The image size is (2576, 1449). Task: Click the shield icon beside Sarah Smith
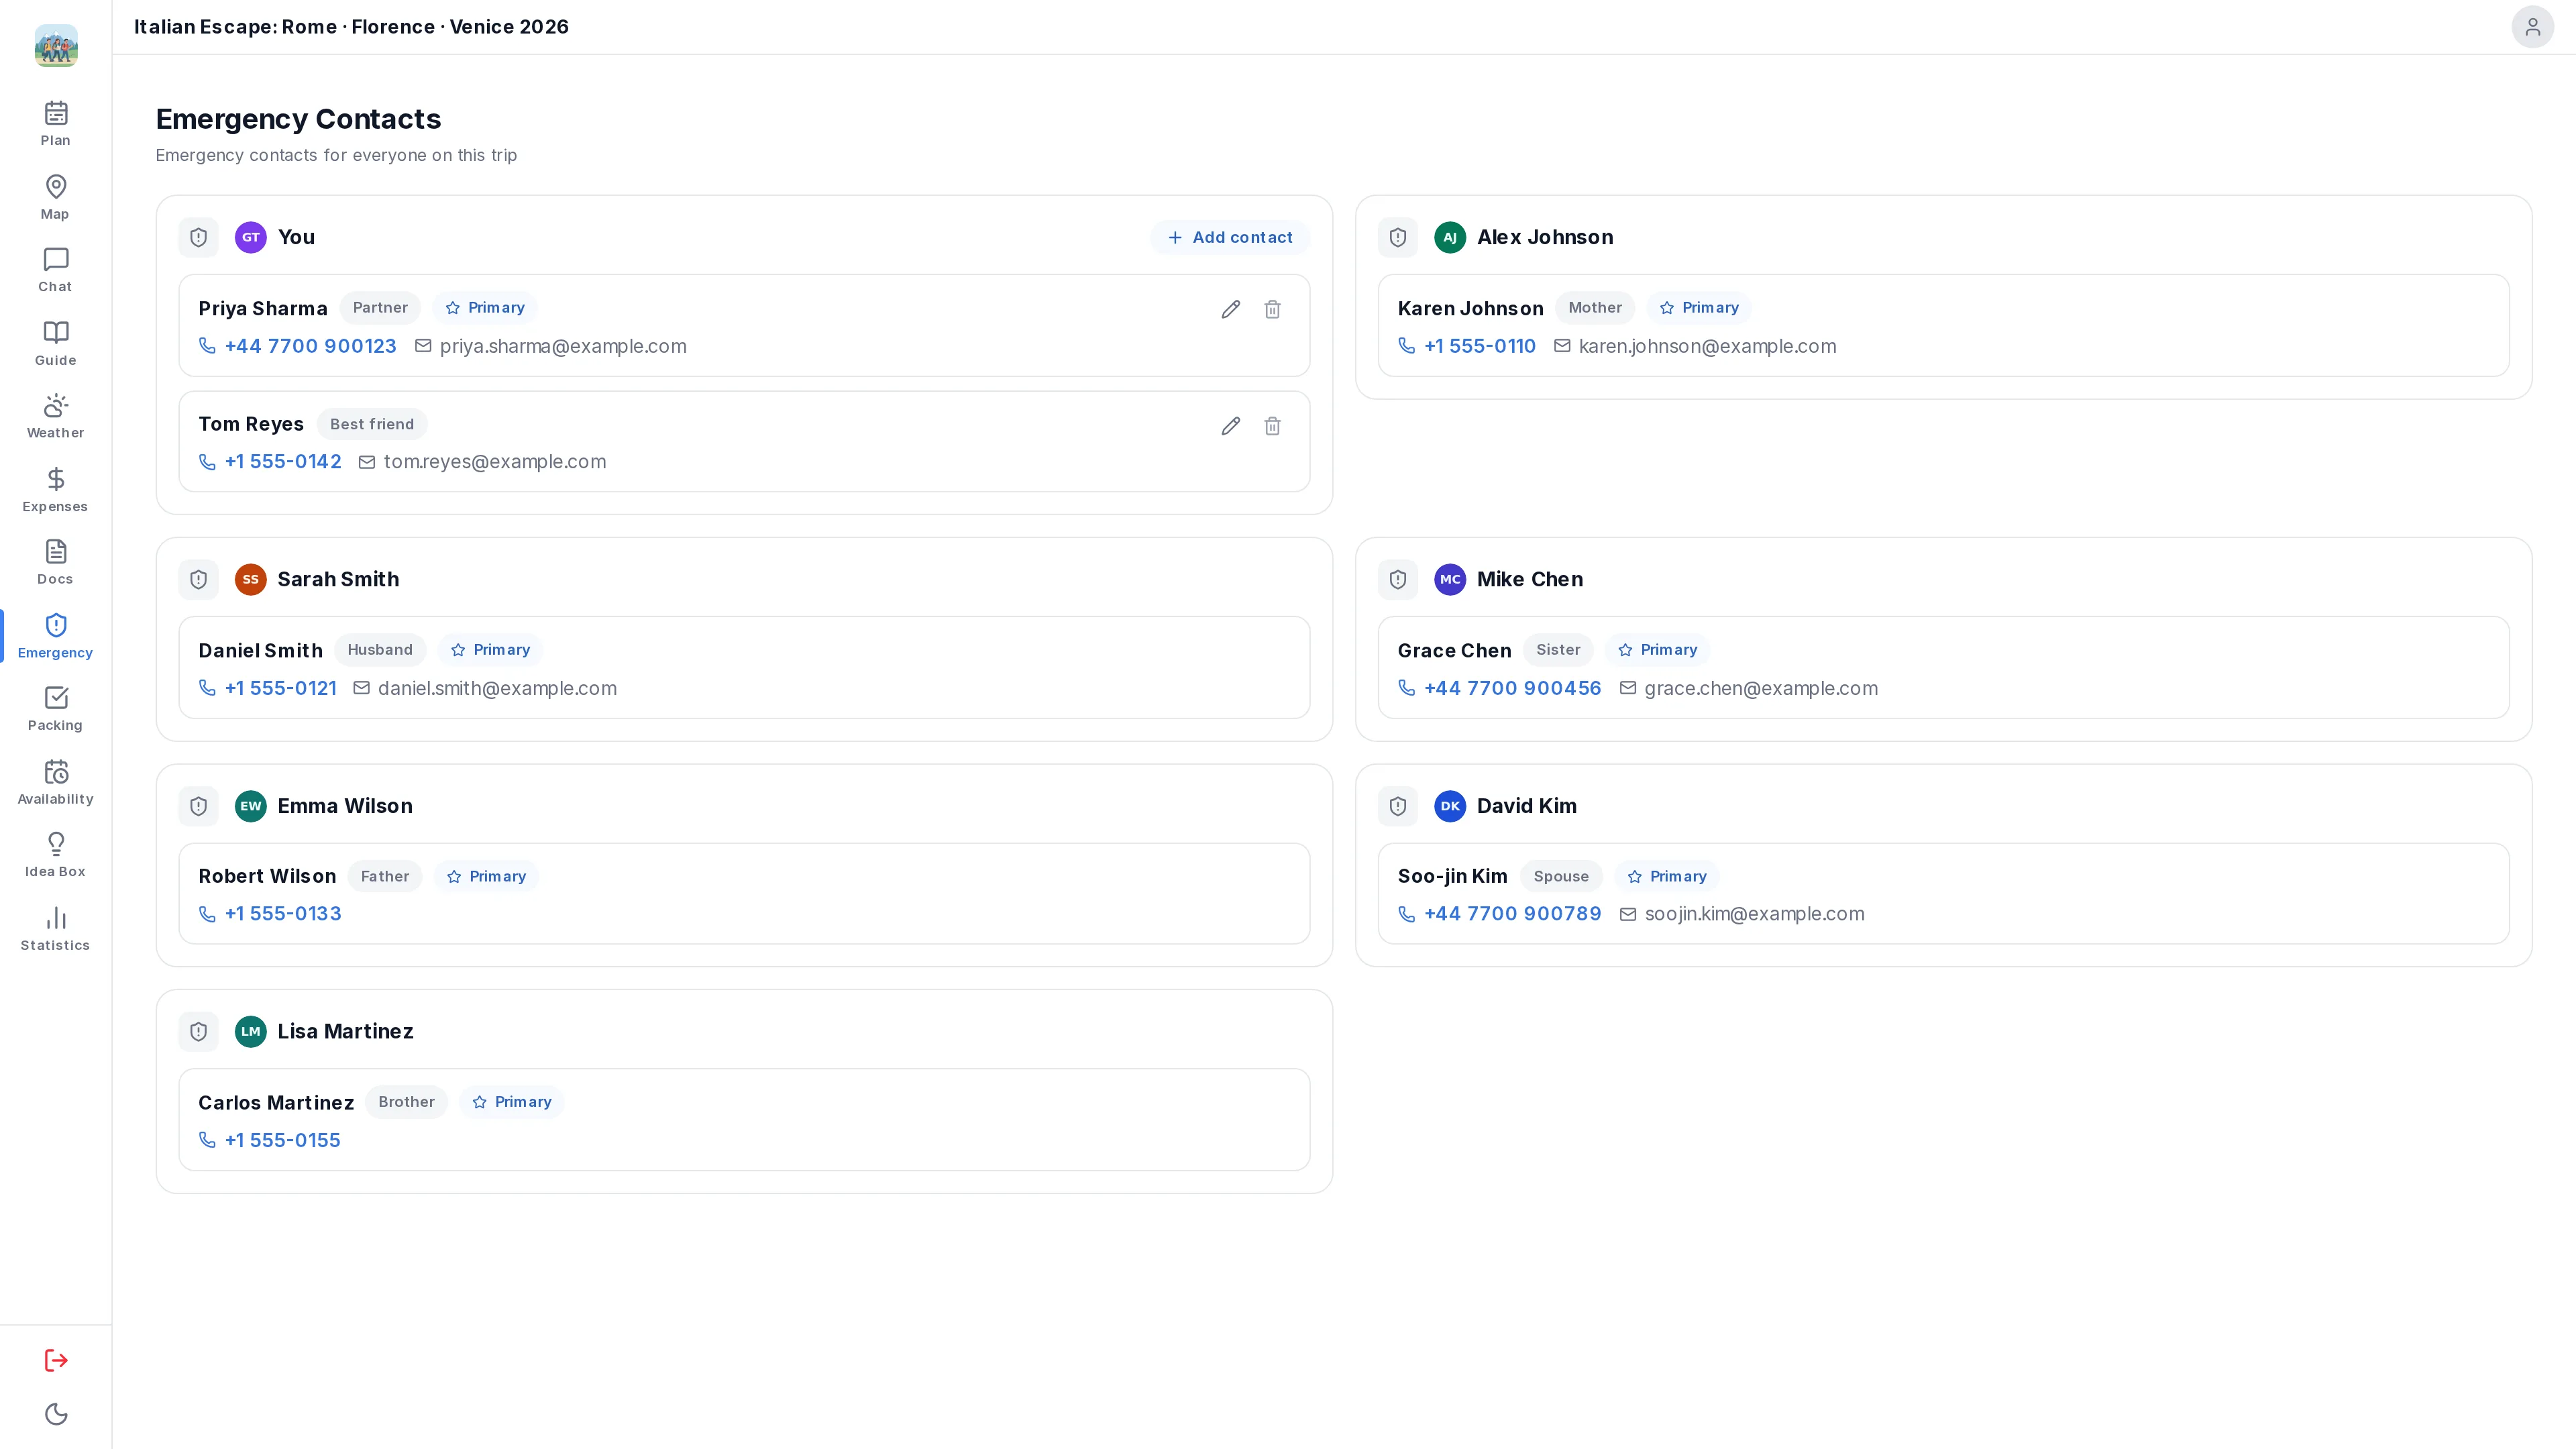pyautogui.click(x=198, y=580)
